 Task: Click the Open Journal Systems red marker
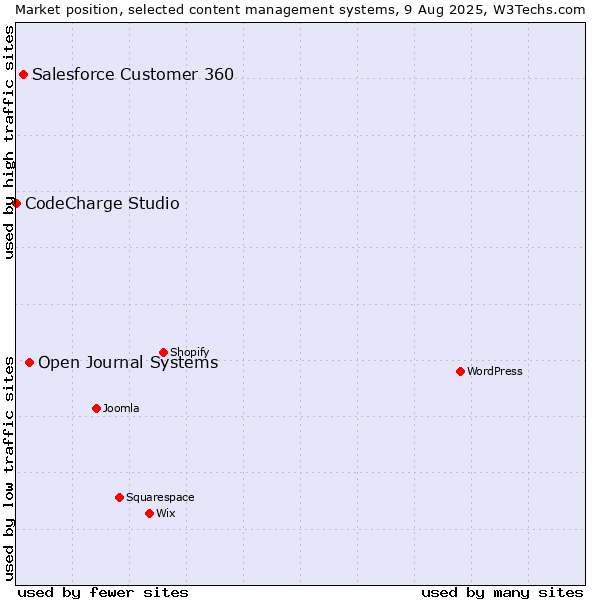29,362
